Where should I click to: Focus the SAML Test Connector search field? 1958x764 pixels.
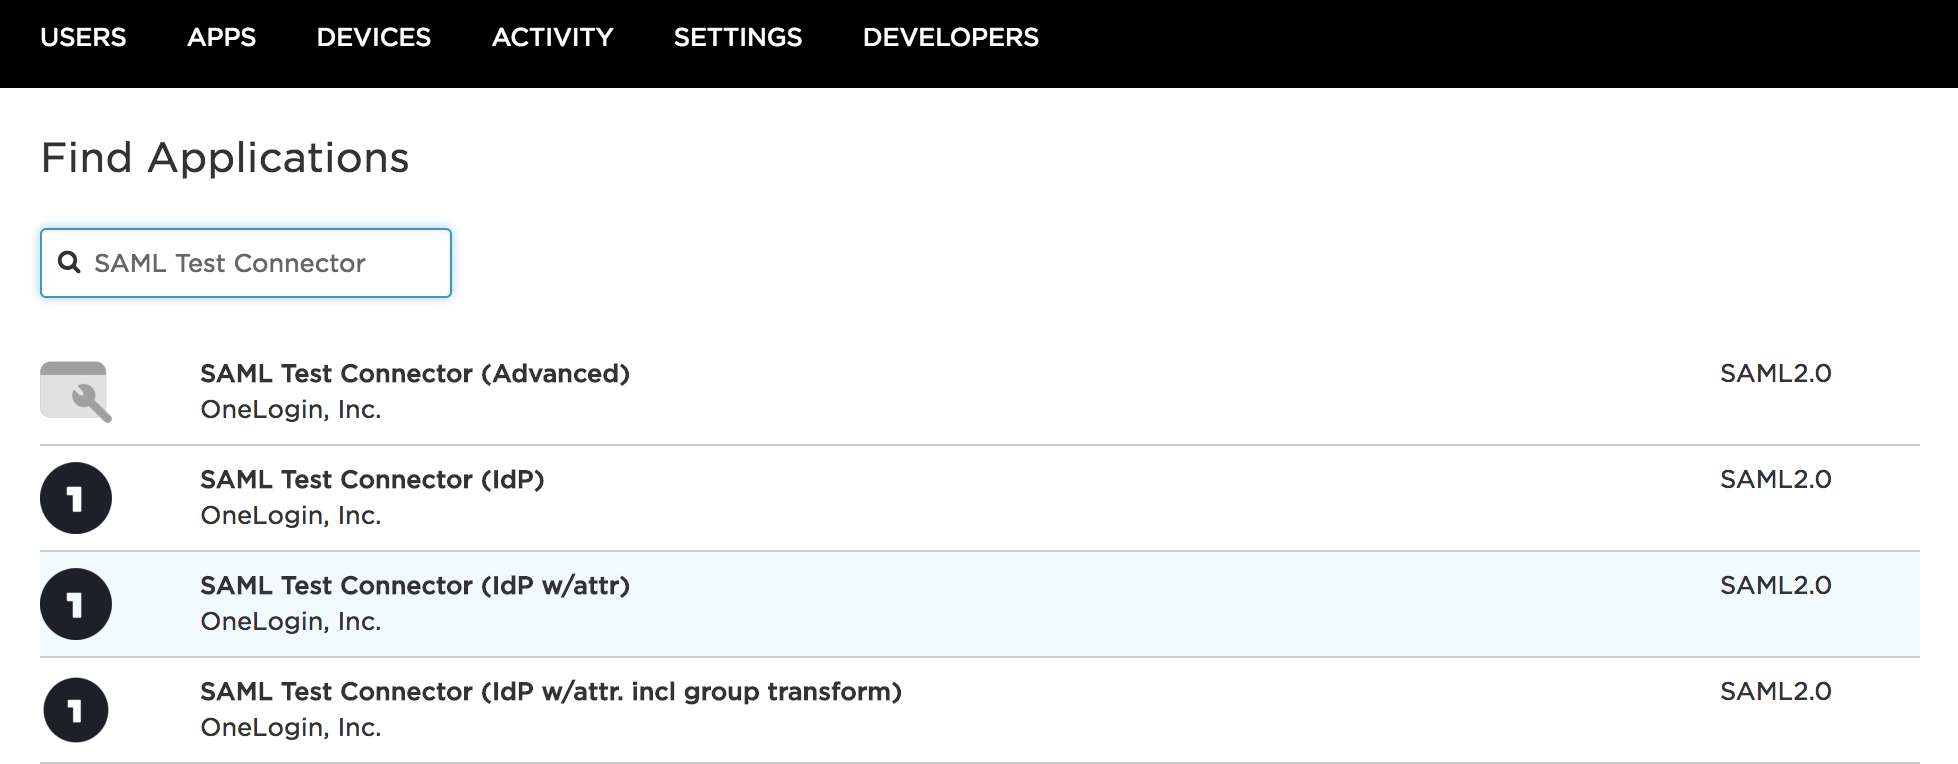tap(260, 263)
